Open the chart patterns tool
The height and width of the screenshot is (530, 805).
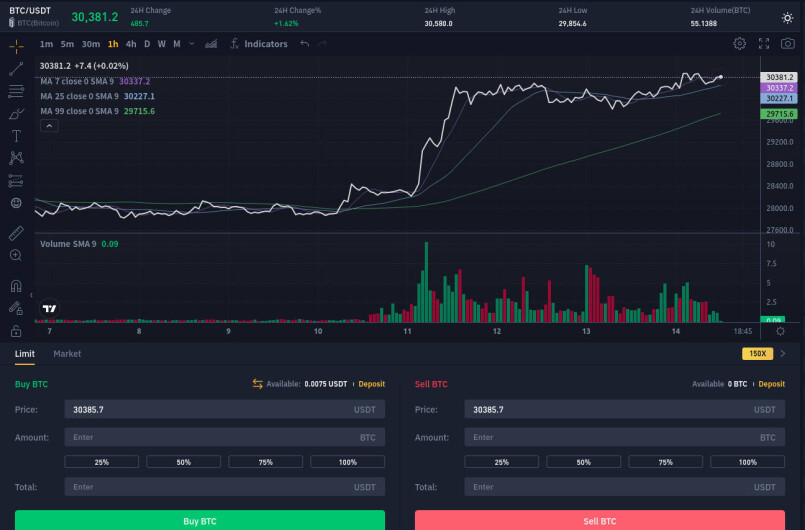[x=16, y=158]
